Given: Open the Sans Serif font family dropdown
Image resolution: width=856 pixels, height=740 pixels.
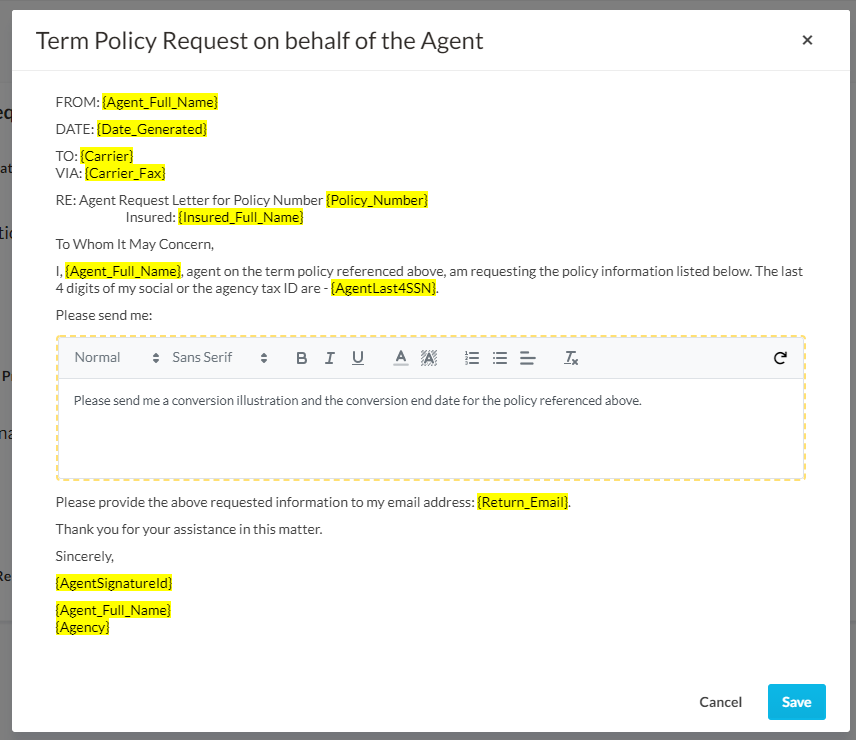Looking at the screenshot, I should pyautogui.click(x=203, y=357).
